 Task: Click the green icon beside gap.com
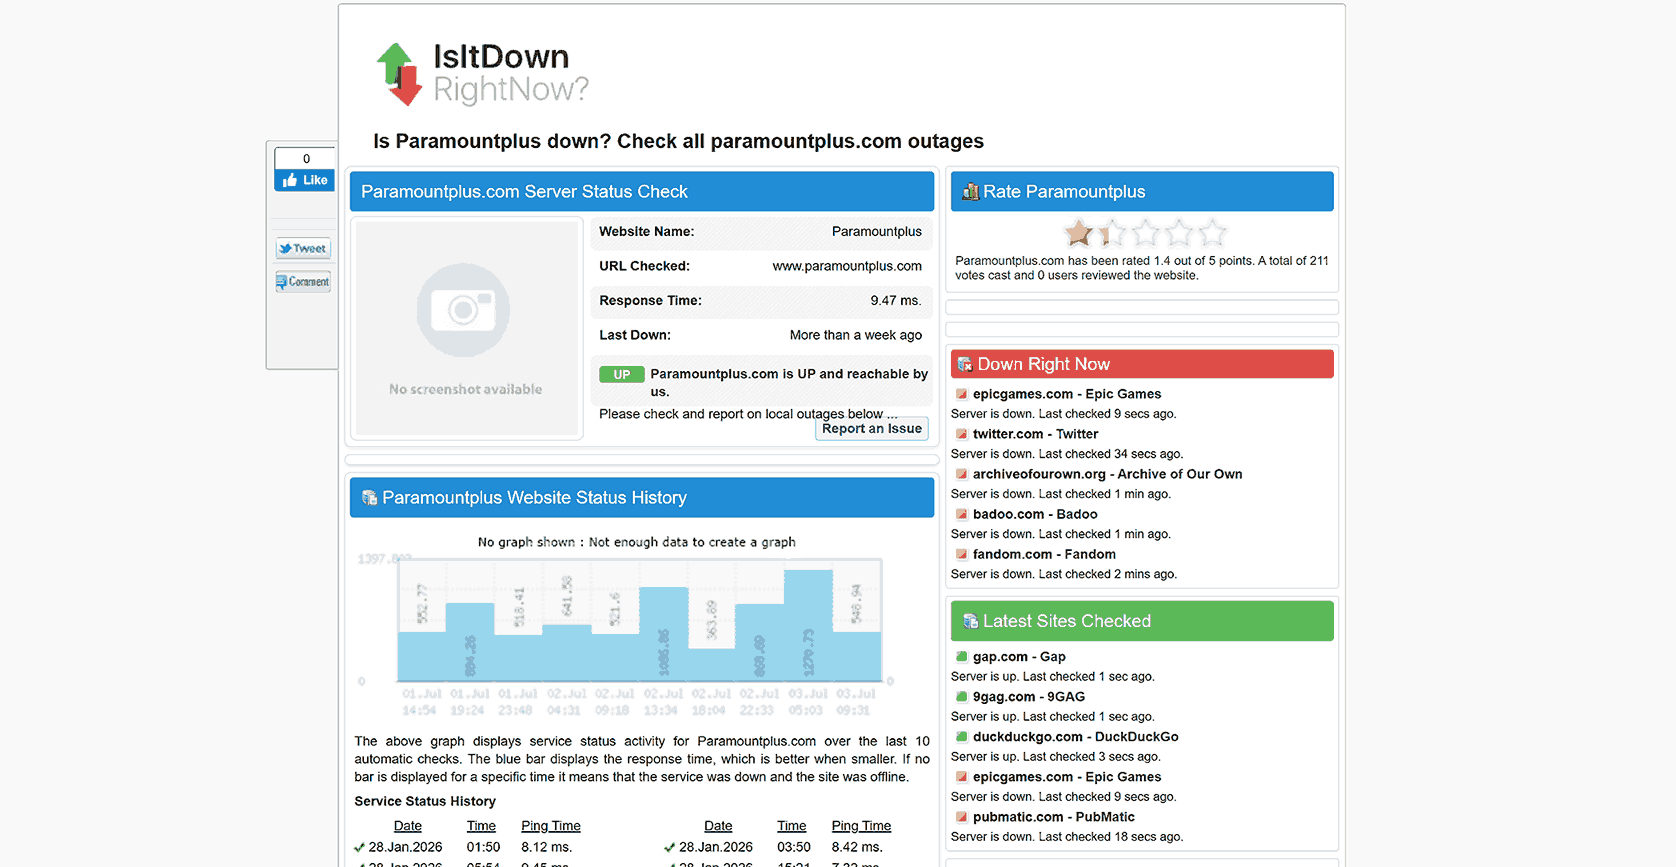point(961,657)
